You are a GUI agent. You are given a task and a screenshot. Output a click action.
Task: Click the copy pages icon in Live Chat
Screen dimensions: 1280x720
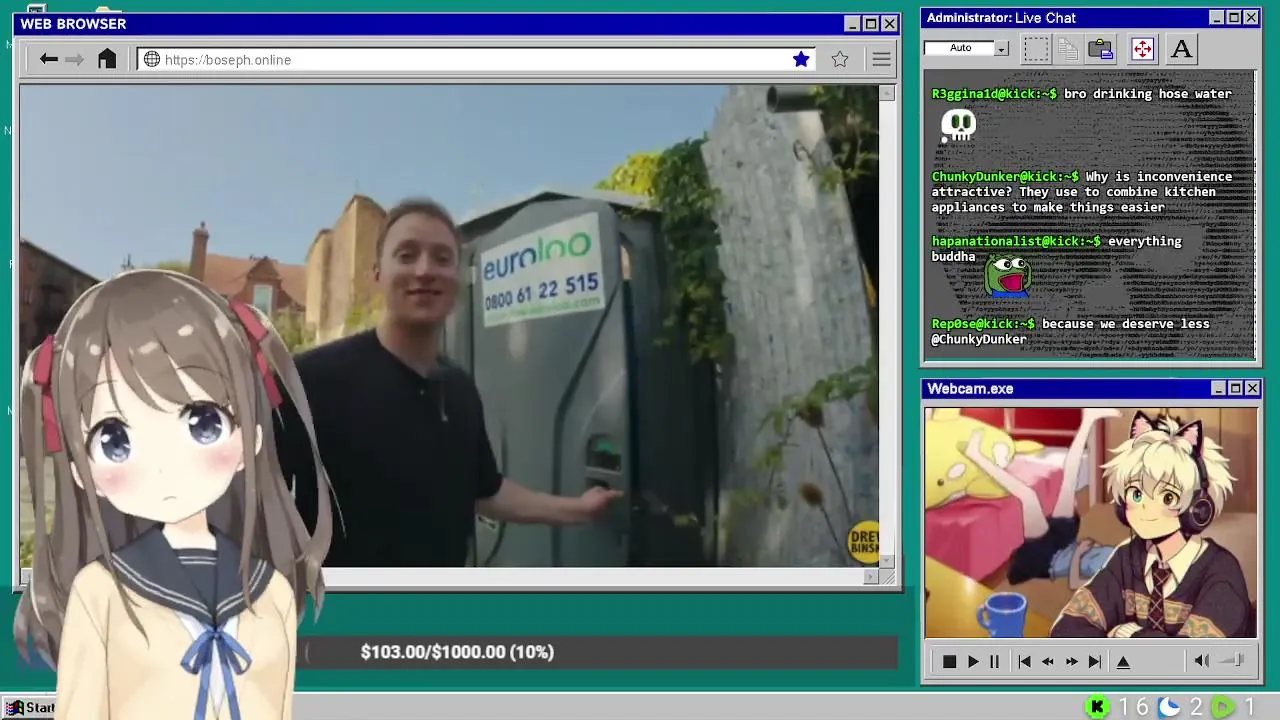click(1068, 48)
